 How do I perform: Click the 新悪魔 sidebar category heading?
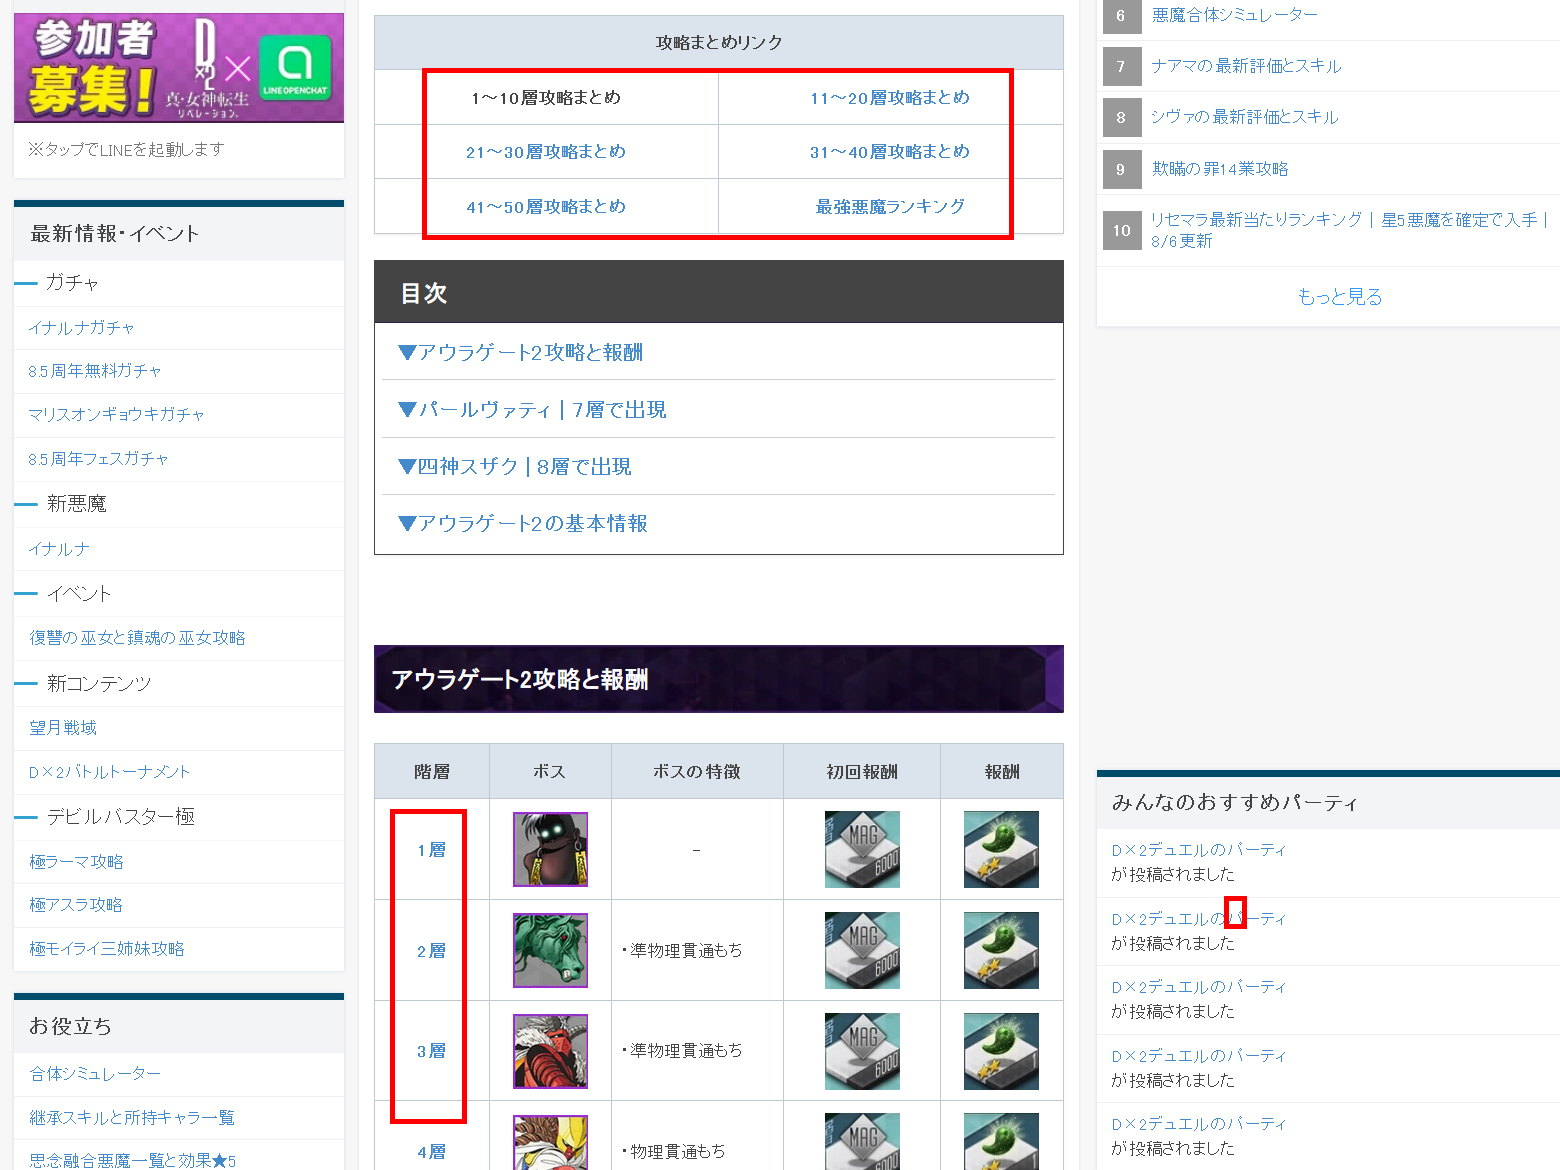(x=77, y=504)
